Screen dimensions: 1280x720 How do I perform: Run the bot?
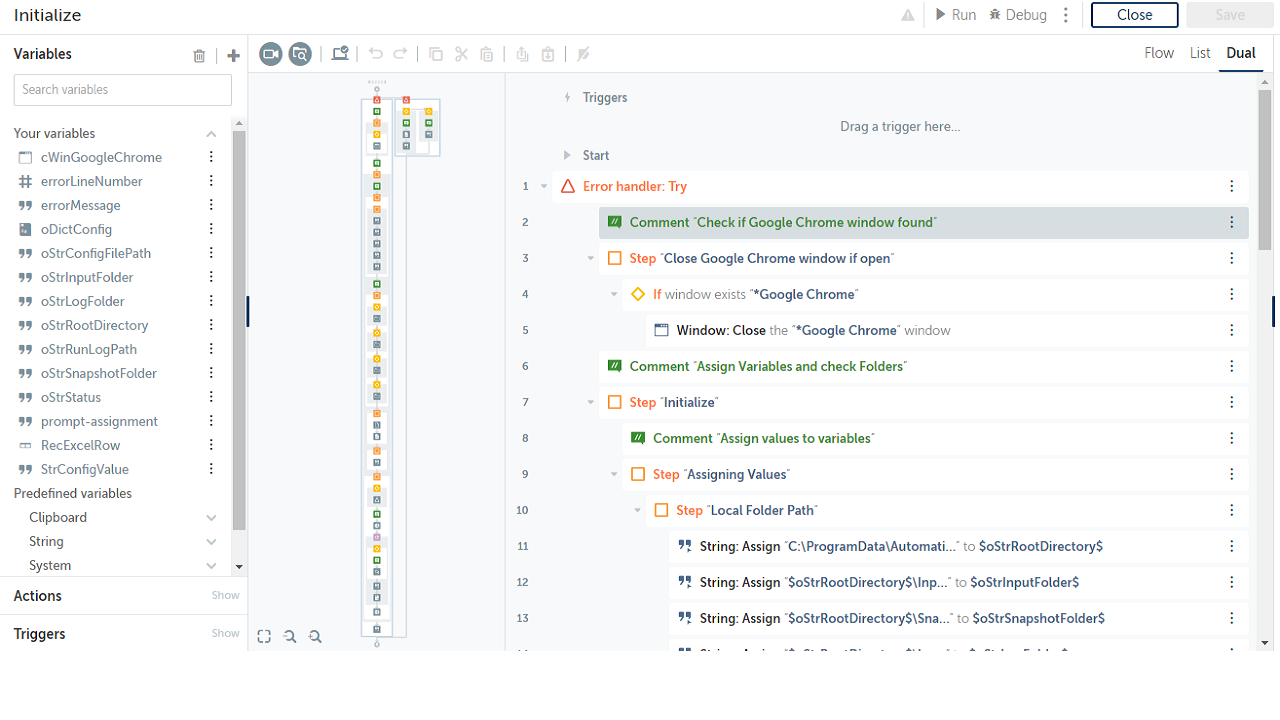[x=955, y=15]
